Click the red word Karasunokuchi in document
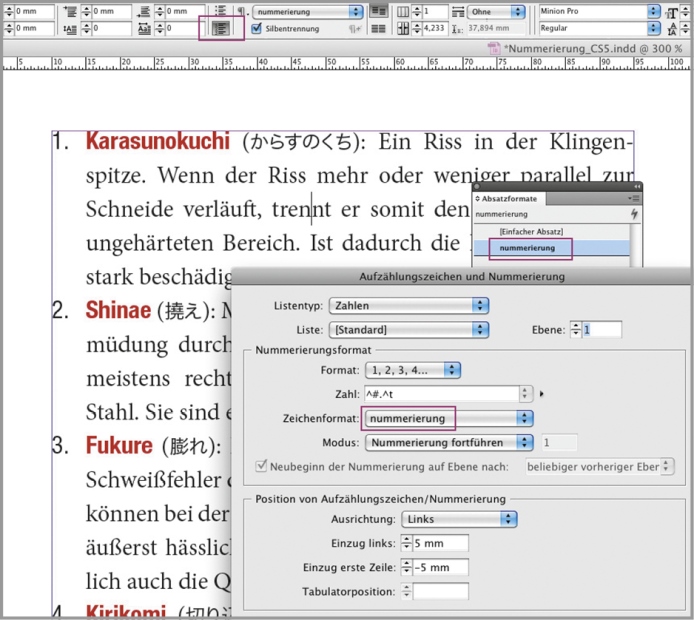The width and height of the screenshot is (694, 620). click(158, 141)
